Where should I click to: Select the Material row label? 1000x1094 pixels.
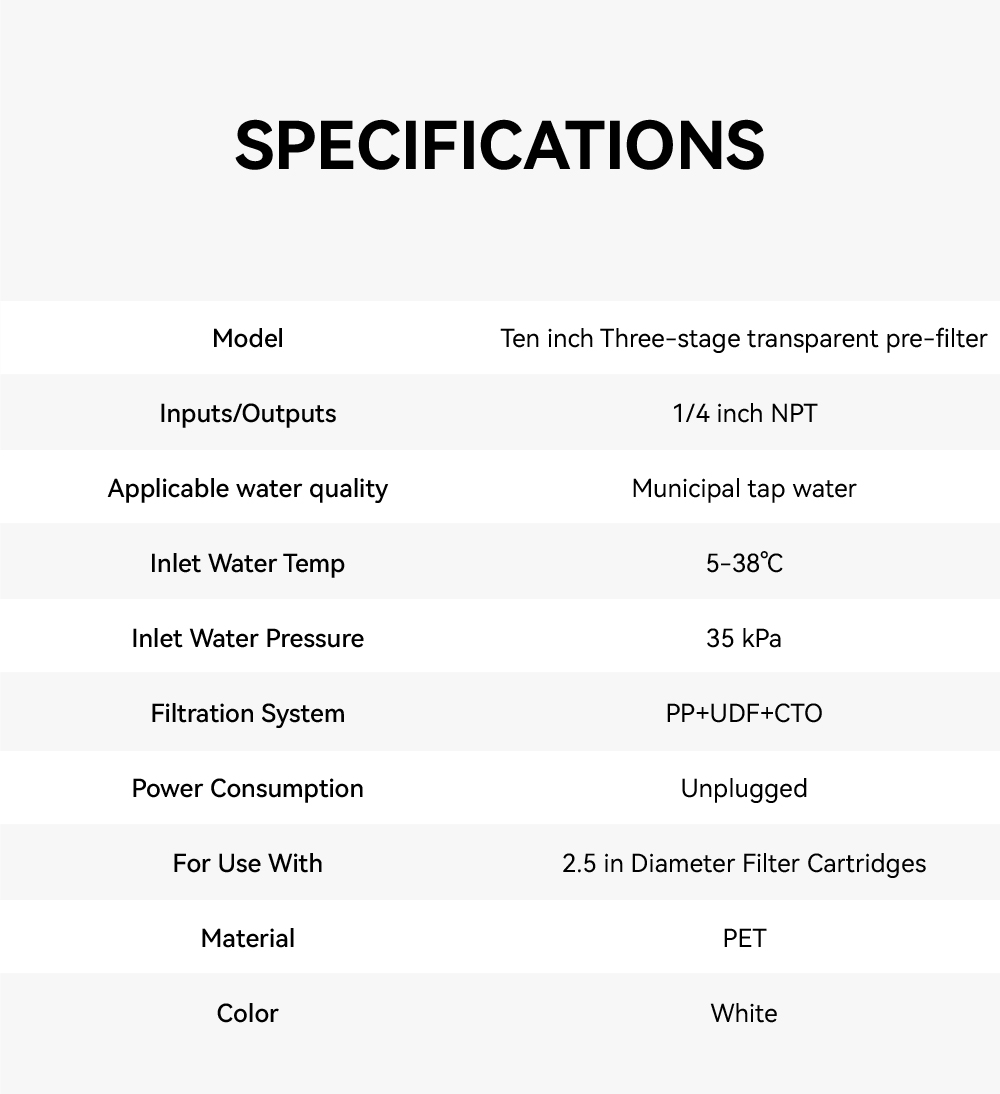[x=248, y=939]
